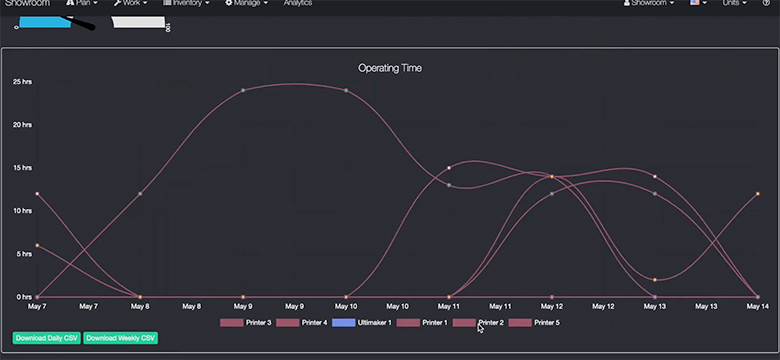Click the May 7 data point at 6 hrs

(x=37, y=245)
